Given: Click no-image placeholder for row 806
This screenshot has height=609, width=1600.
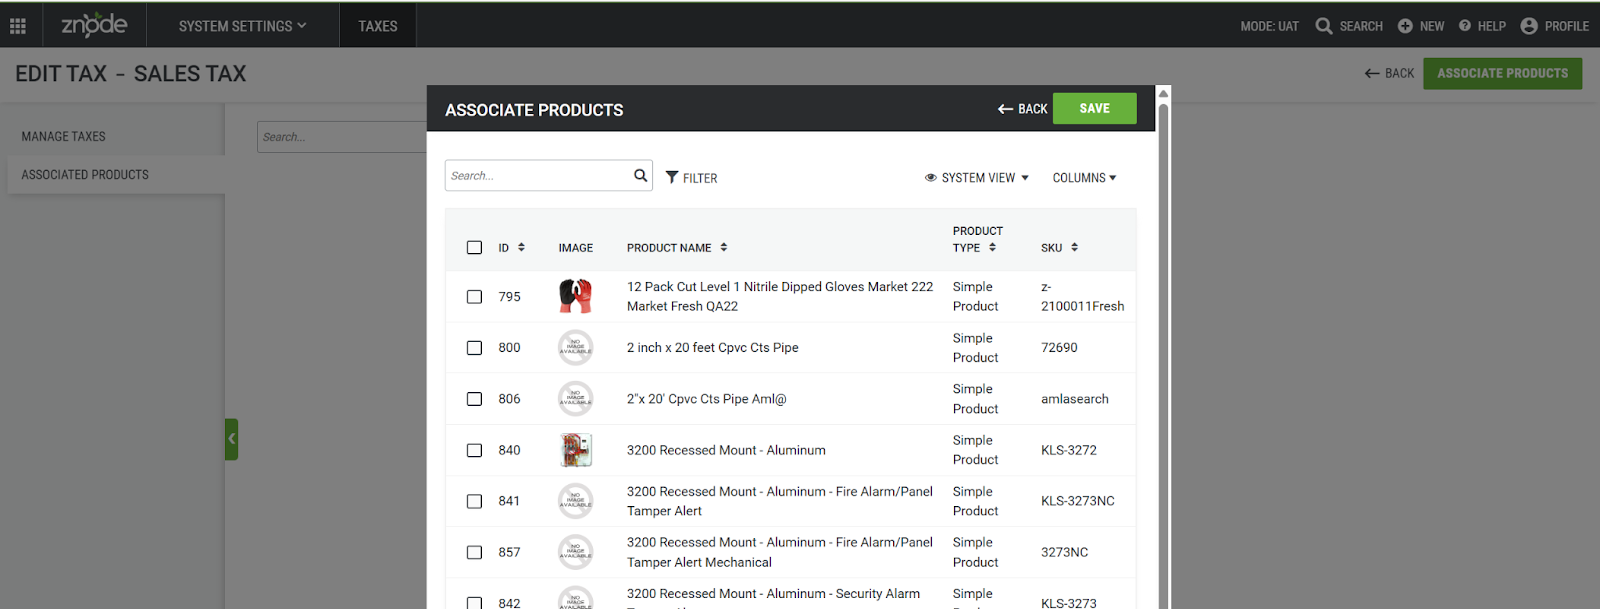Looking at the screenshot, I should (x=575, y=399).
